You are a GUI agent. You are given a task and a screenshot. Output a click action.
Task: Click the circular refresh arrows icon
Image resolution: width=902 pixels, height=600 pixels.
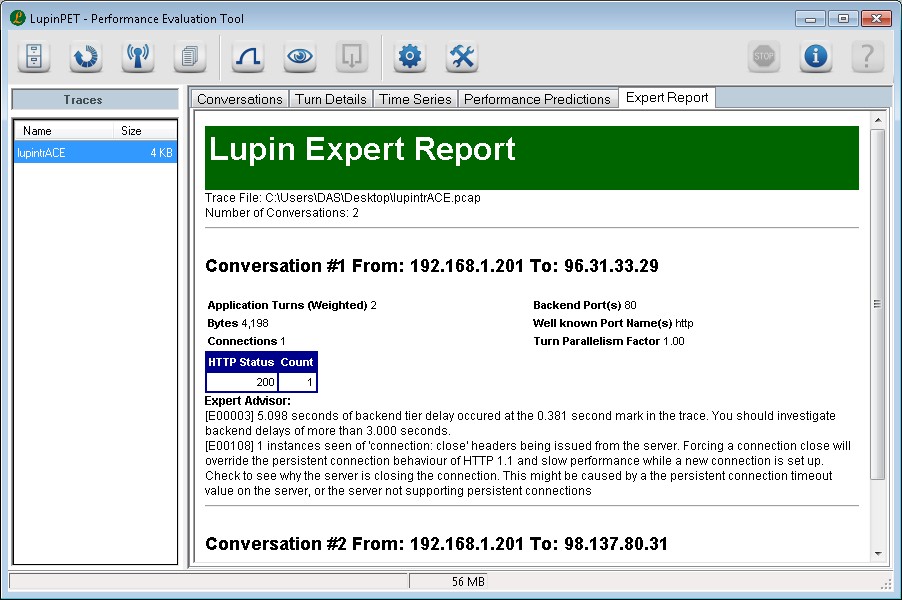(86, 56)
